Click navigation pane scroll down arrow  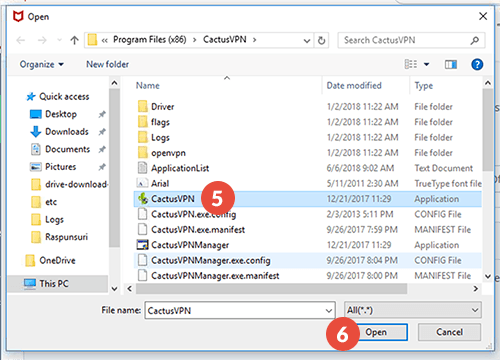click(115, 289)
